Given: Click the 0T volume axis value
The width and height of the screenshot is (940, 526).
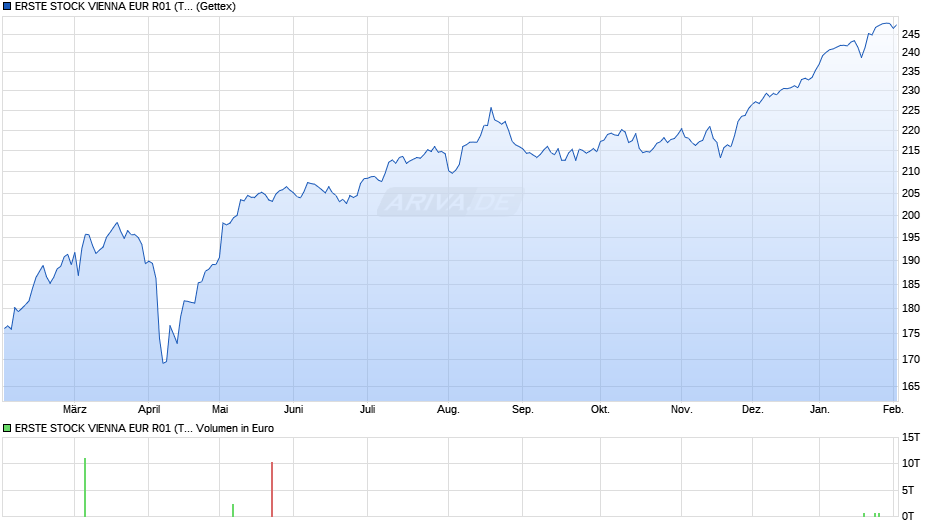Looking at the screenshot, I should (908, 516).
